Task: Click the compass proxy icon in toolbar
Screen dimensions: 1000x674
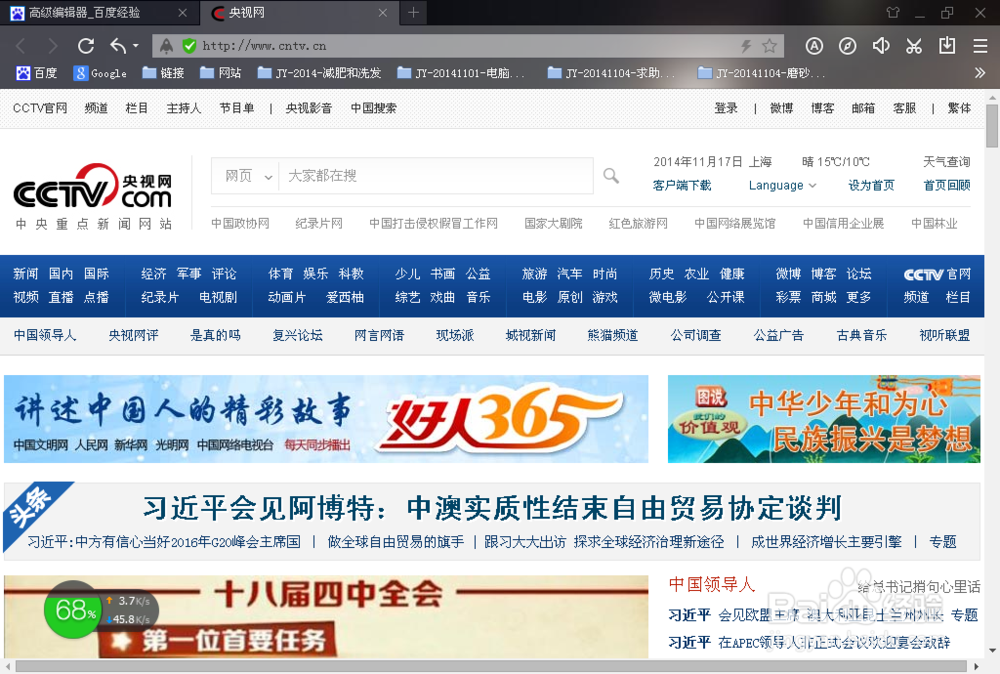Action: pyautogui.click(x=847, y=45)
